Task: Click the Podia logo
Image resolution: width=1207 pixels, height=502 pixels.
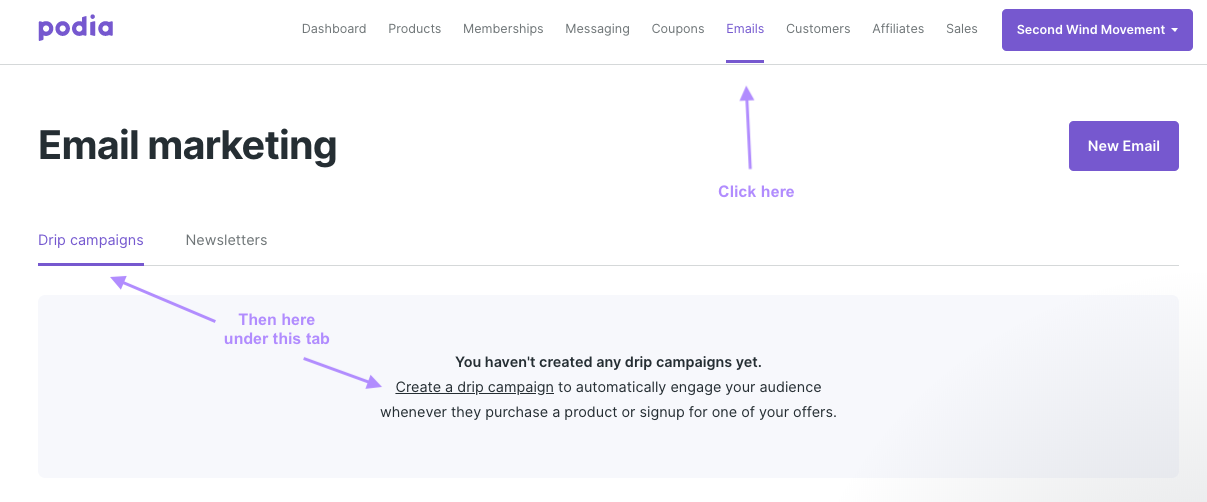Action: (75, 28)
